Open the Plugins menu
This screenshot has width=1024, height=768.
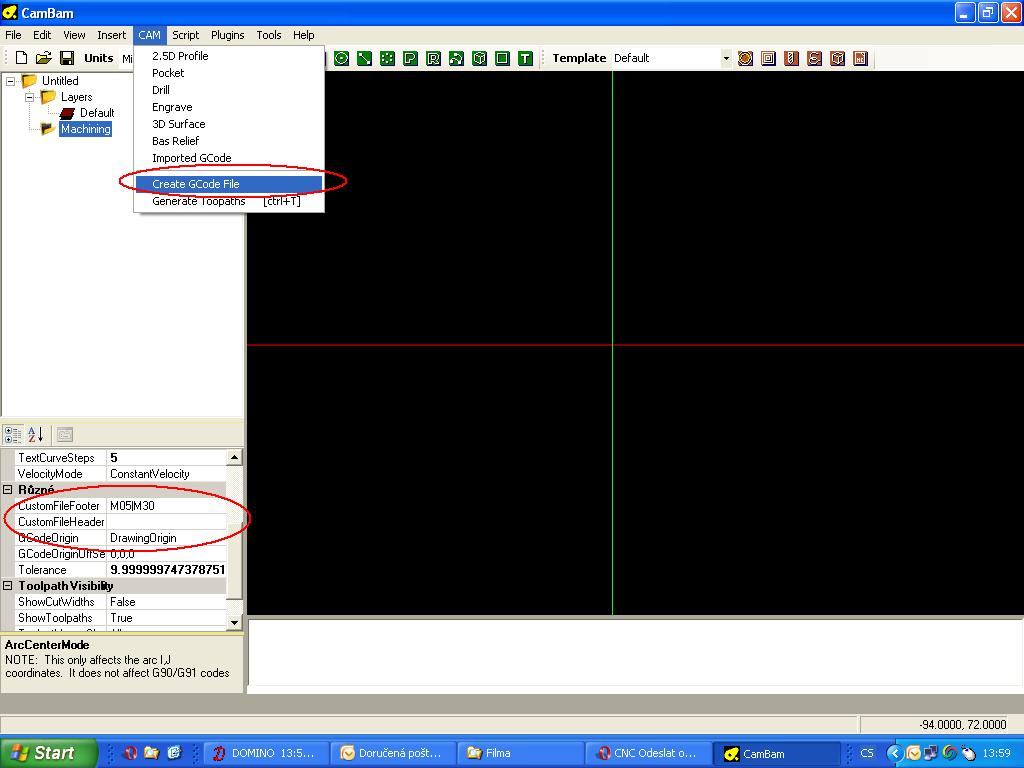pyautogui.click(x=227, y=35)
